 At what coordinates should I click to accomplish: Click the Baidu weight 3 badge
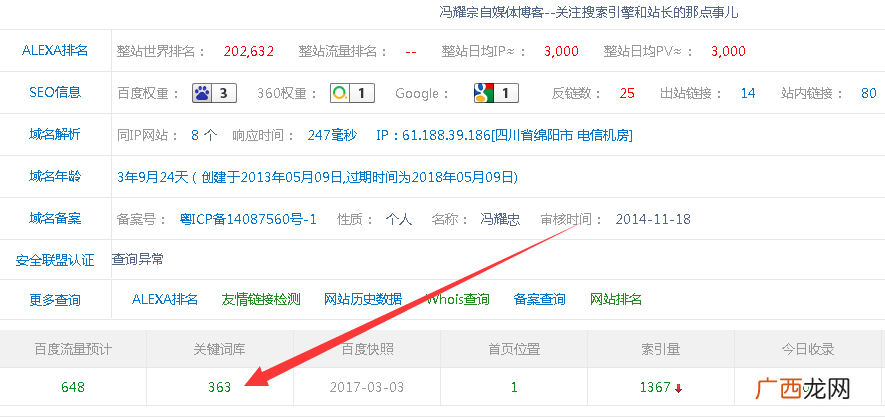pos(214,93)
